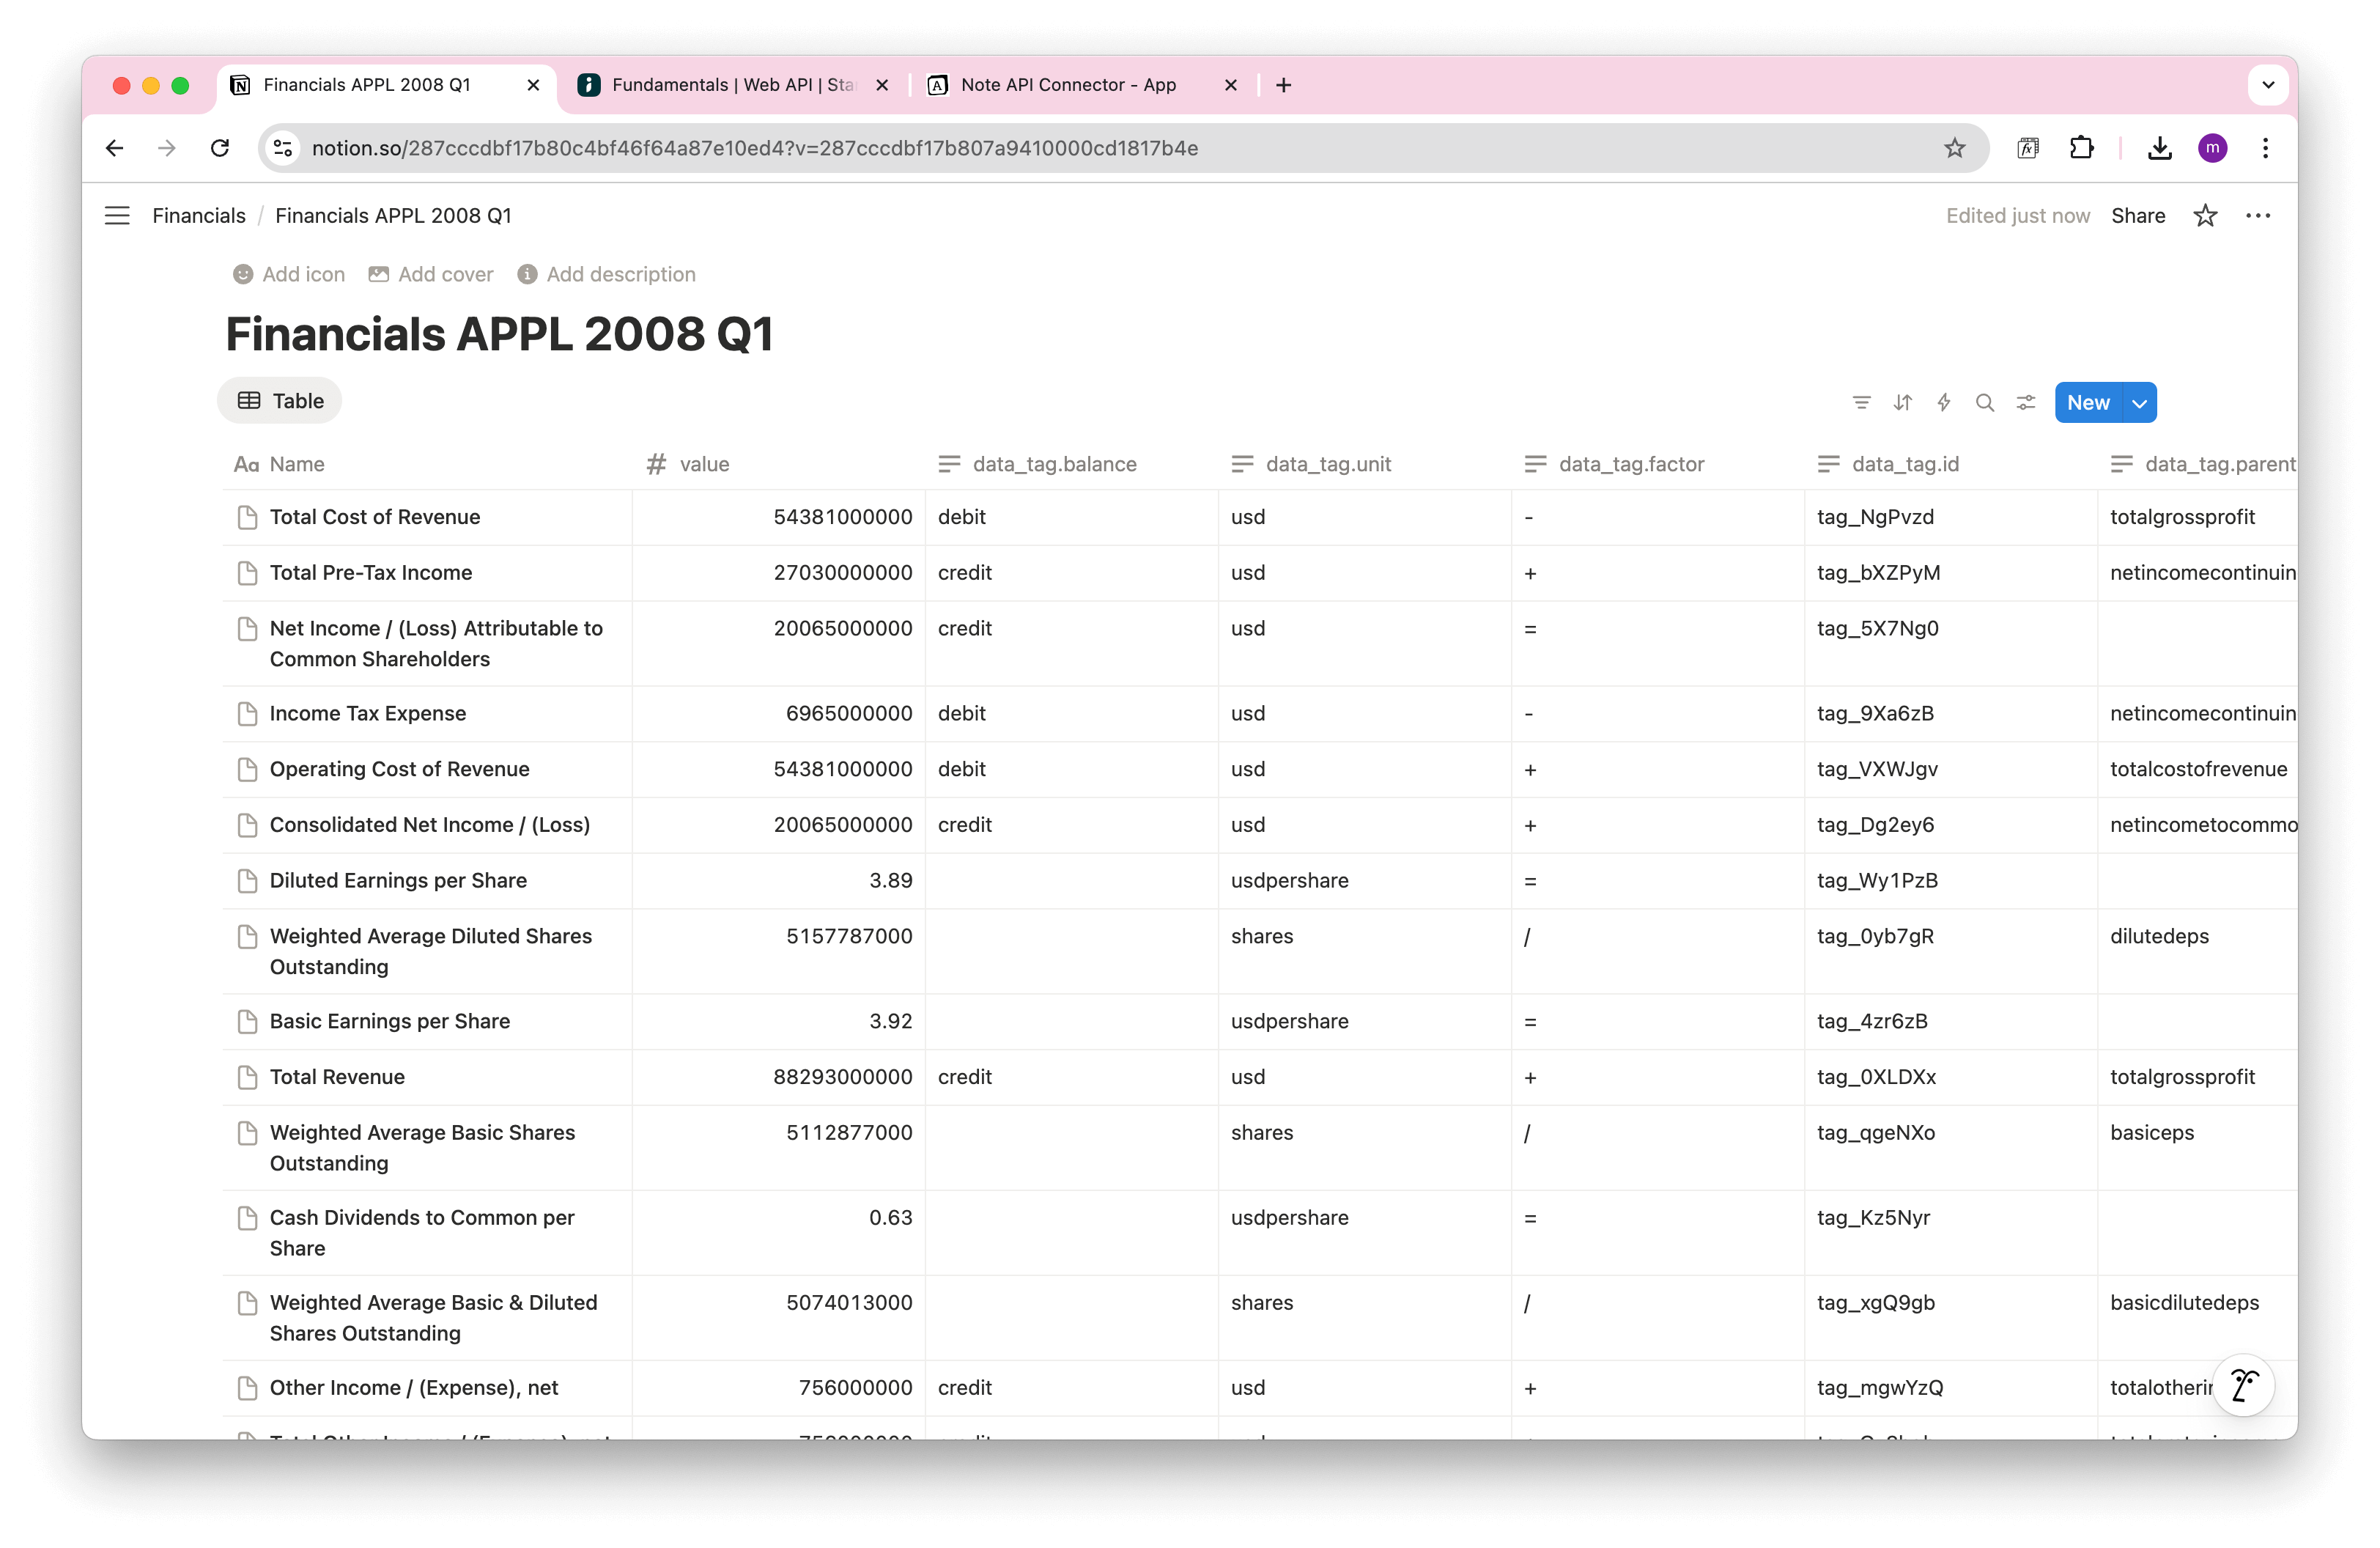Click the Share button
This screenshot has height=1548, width=2380.
(x=2139, y=215)
